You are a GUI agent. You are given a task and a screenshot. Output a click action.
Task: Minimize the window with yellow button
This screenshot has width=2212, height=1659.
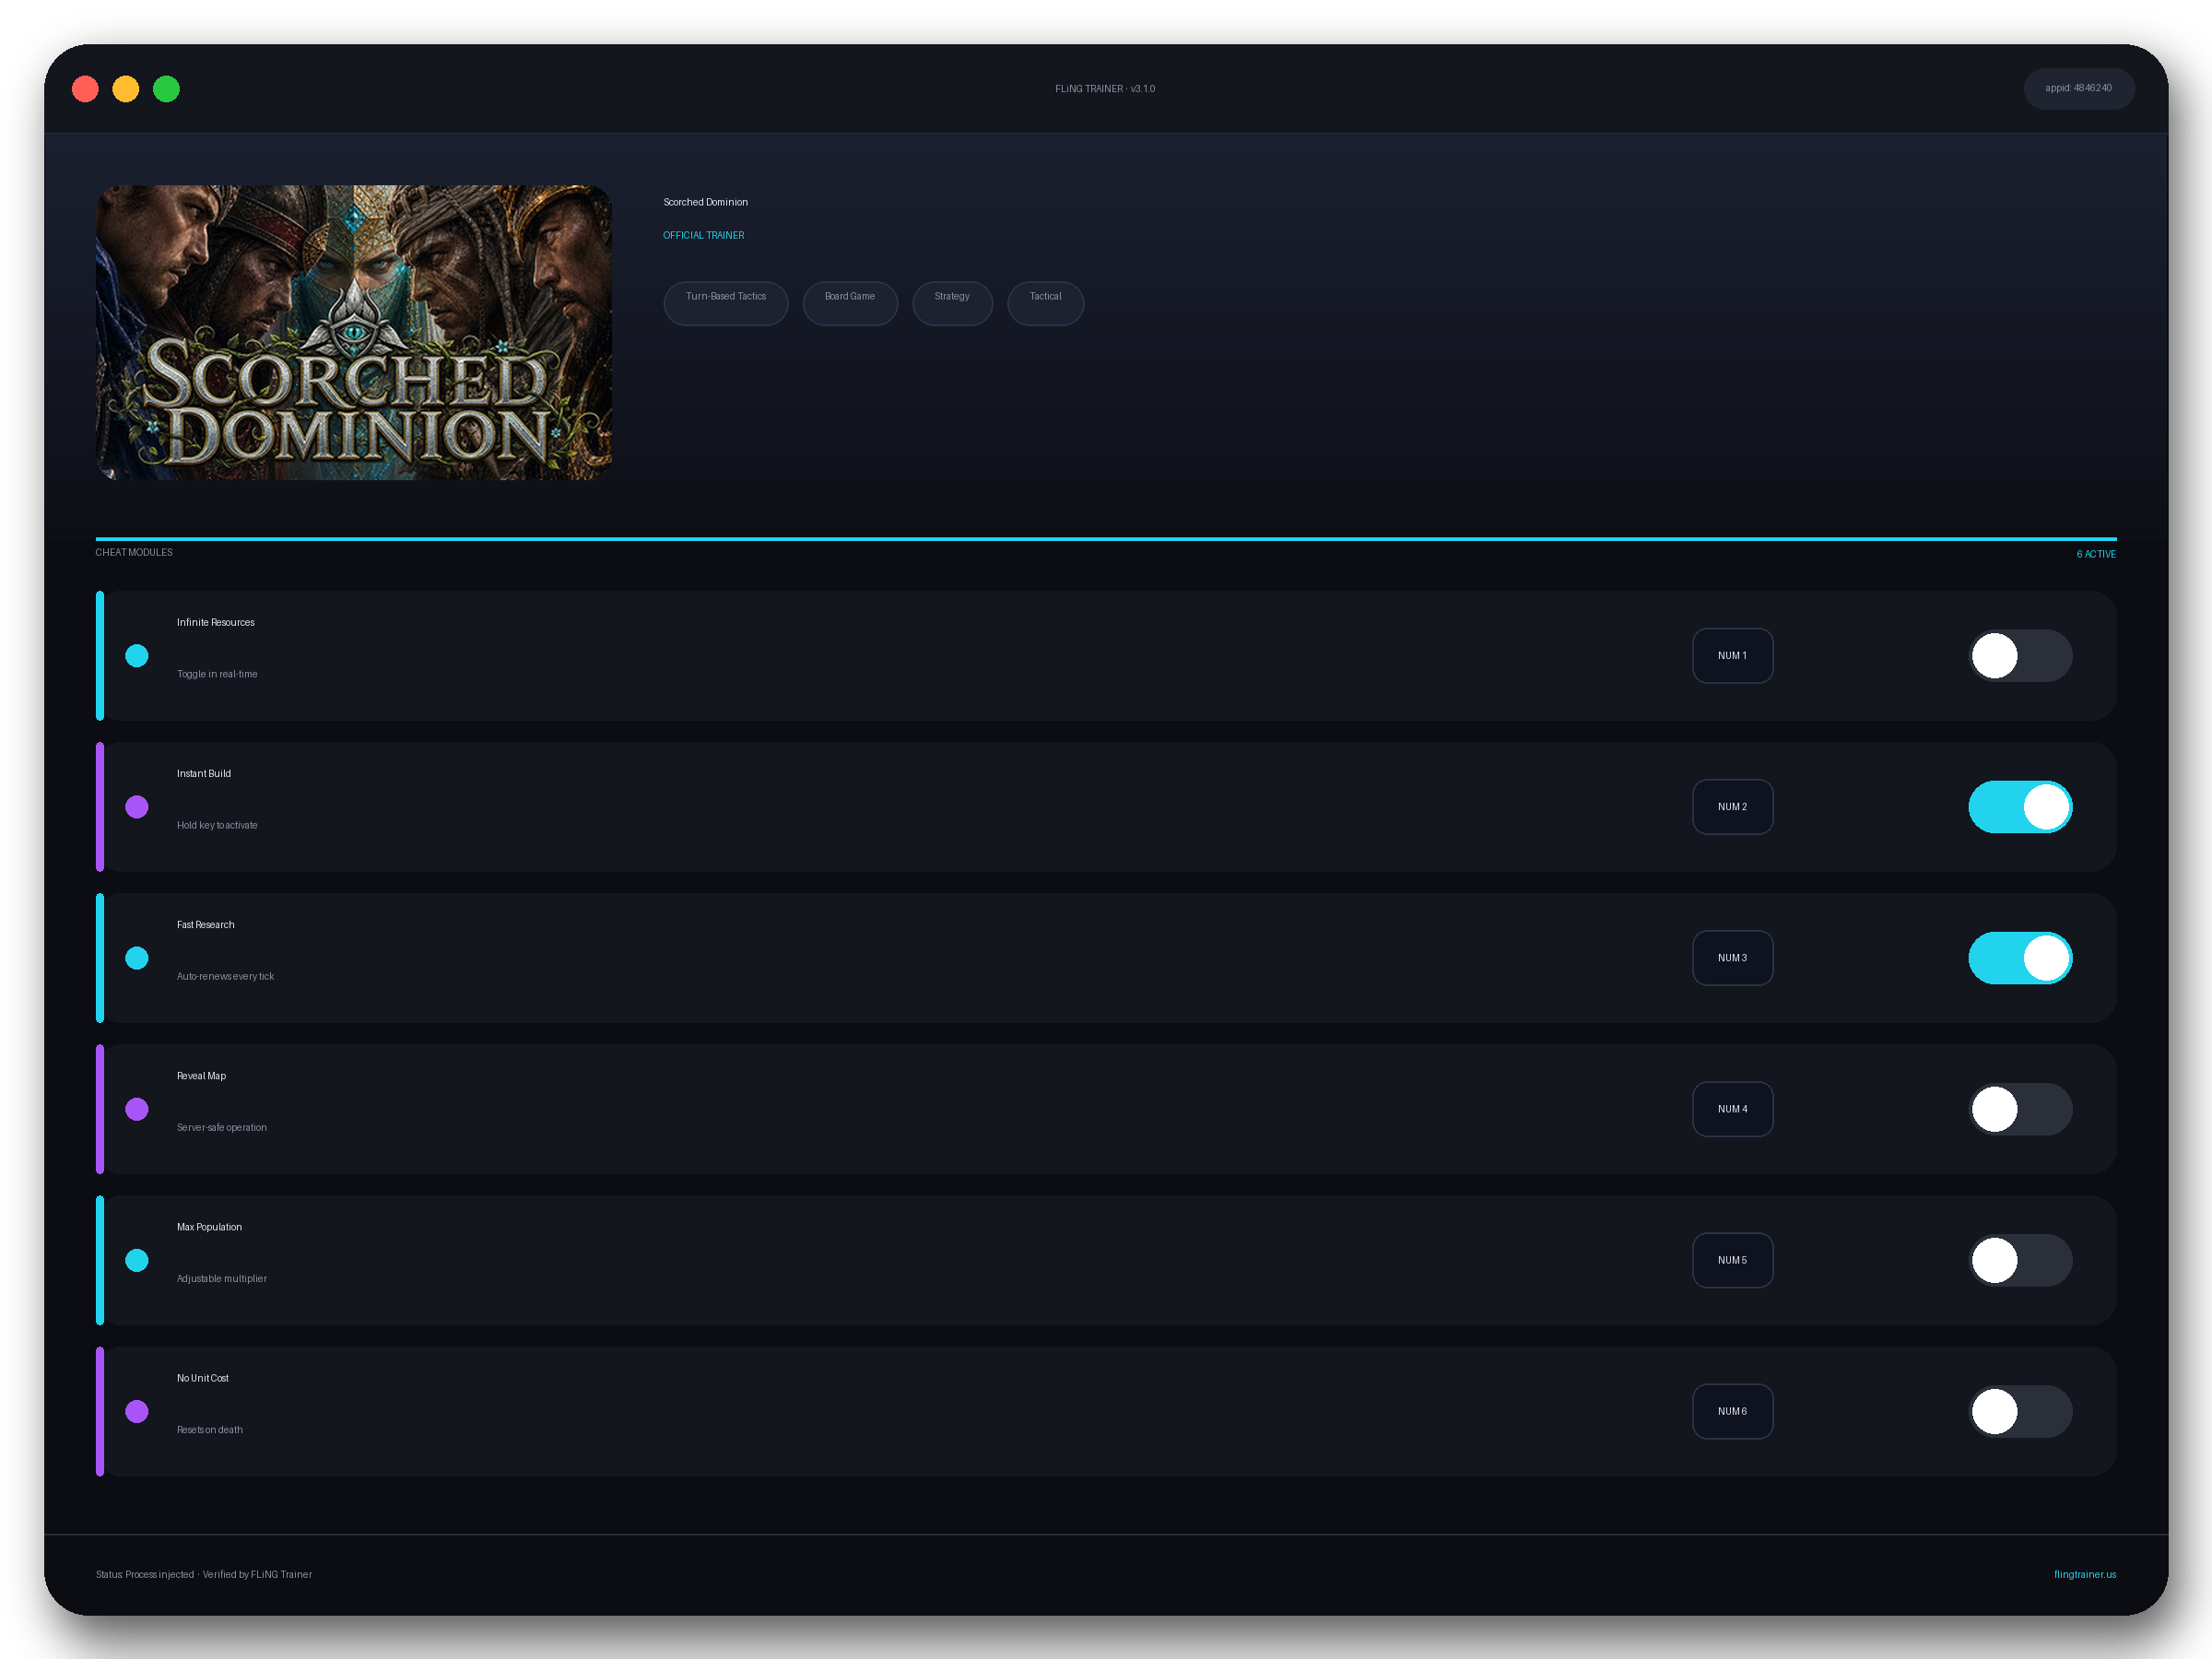click(x=126, y=89)
